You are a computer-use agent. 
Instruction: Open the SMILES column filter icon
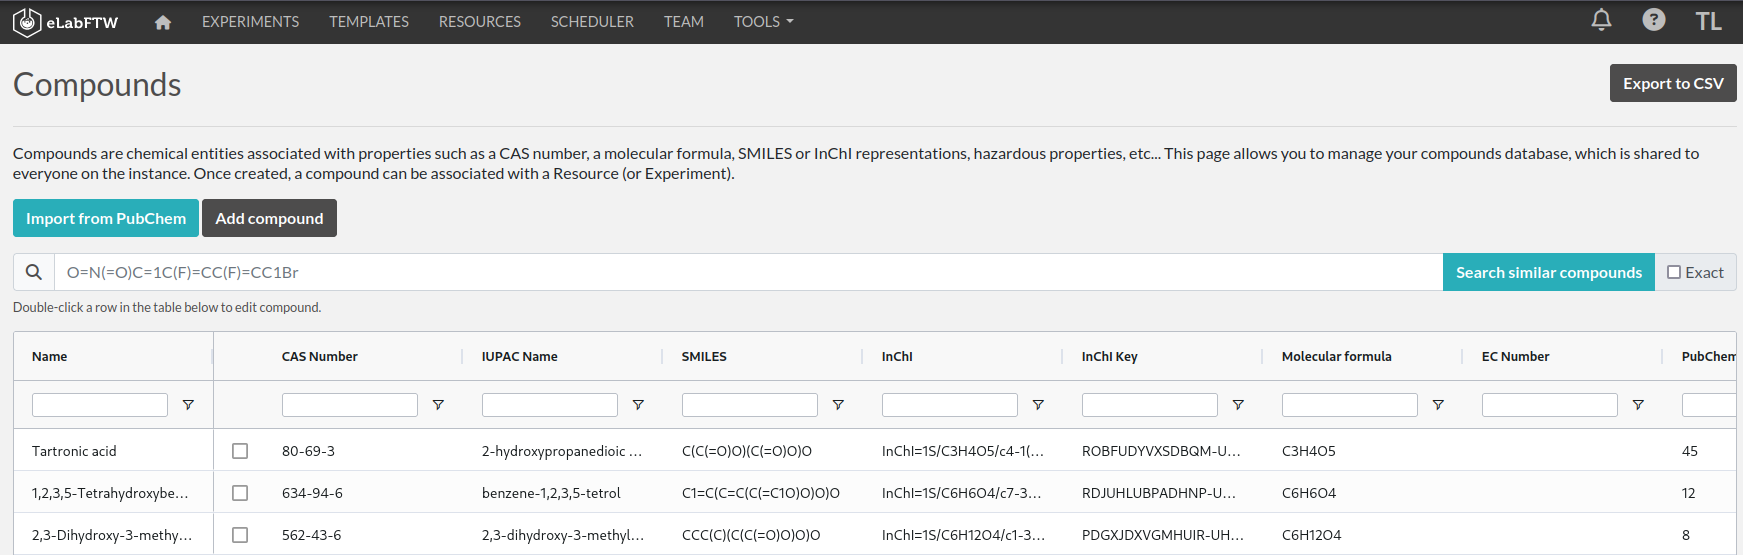(838, 405)
